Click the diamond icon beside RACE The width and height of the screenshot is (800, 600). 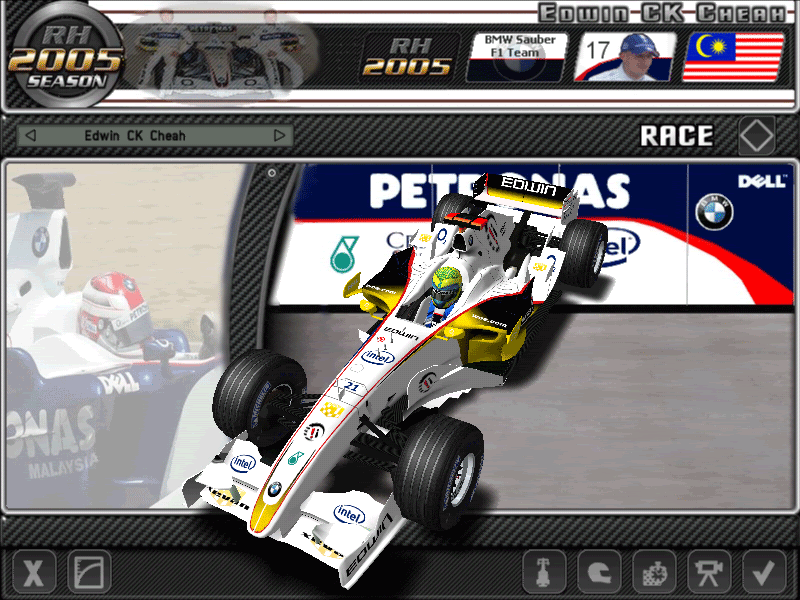(757, 135)
